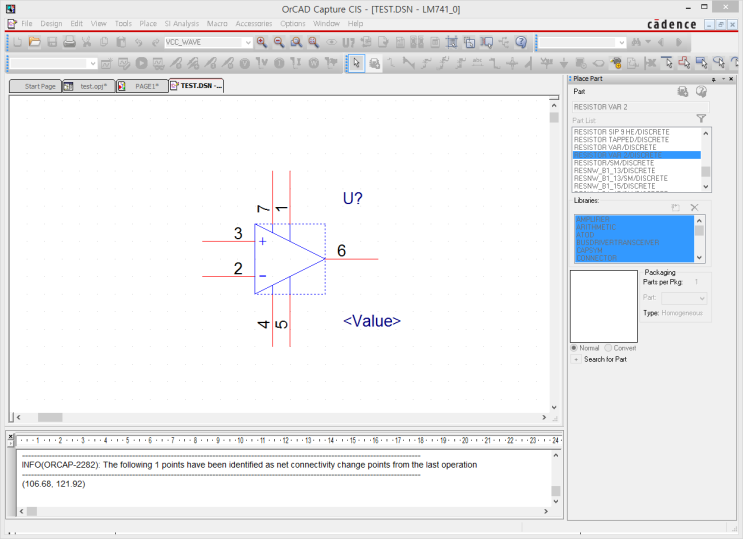Click the Place Part help icon
Image resolution: width=743 pixels, height=539 pixels.
pyautogui.click(x=701, y=91)
